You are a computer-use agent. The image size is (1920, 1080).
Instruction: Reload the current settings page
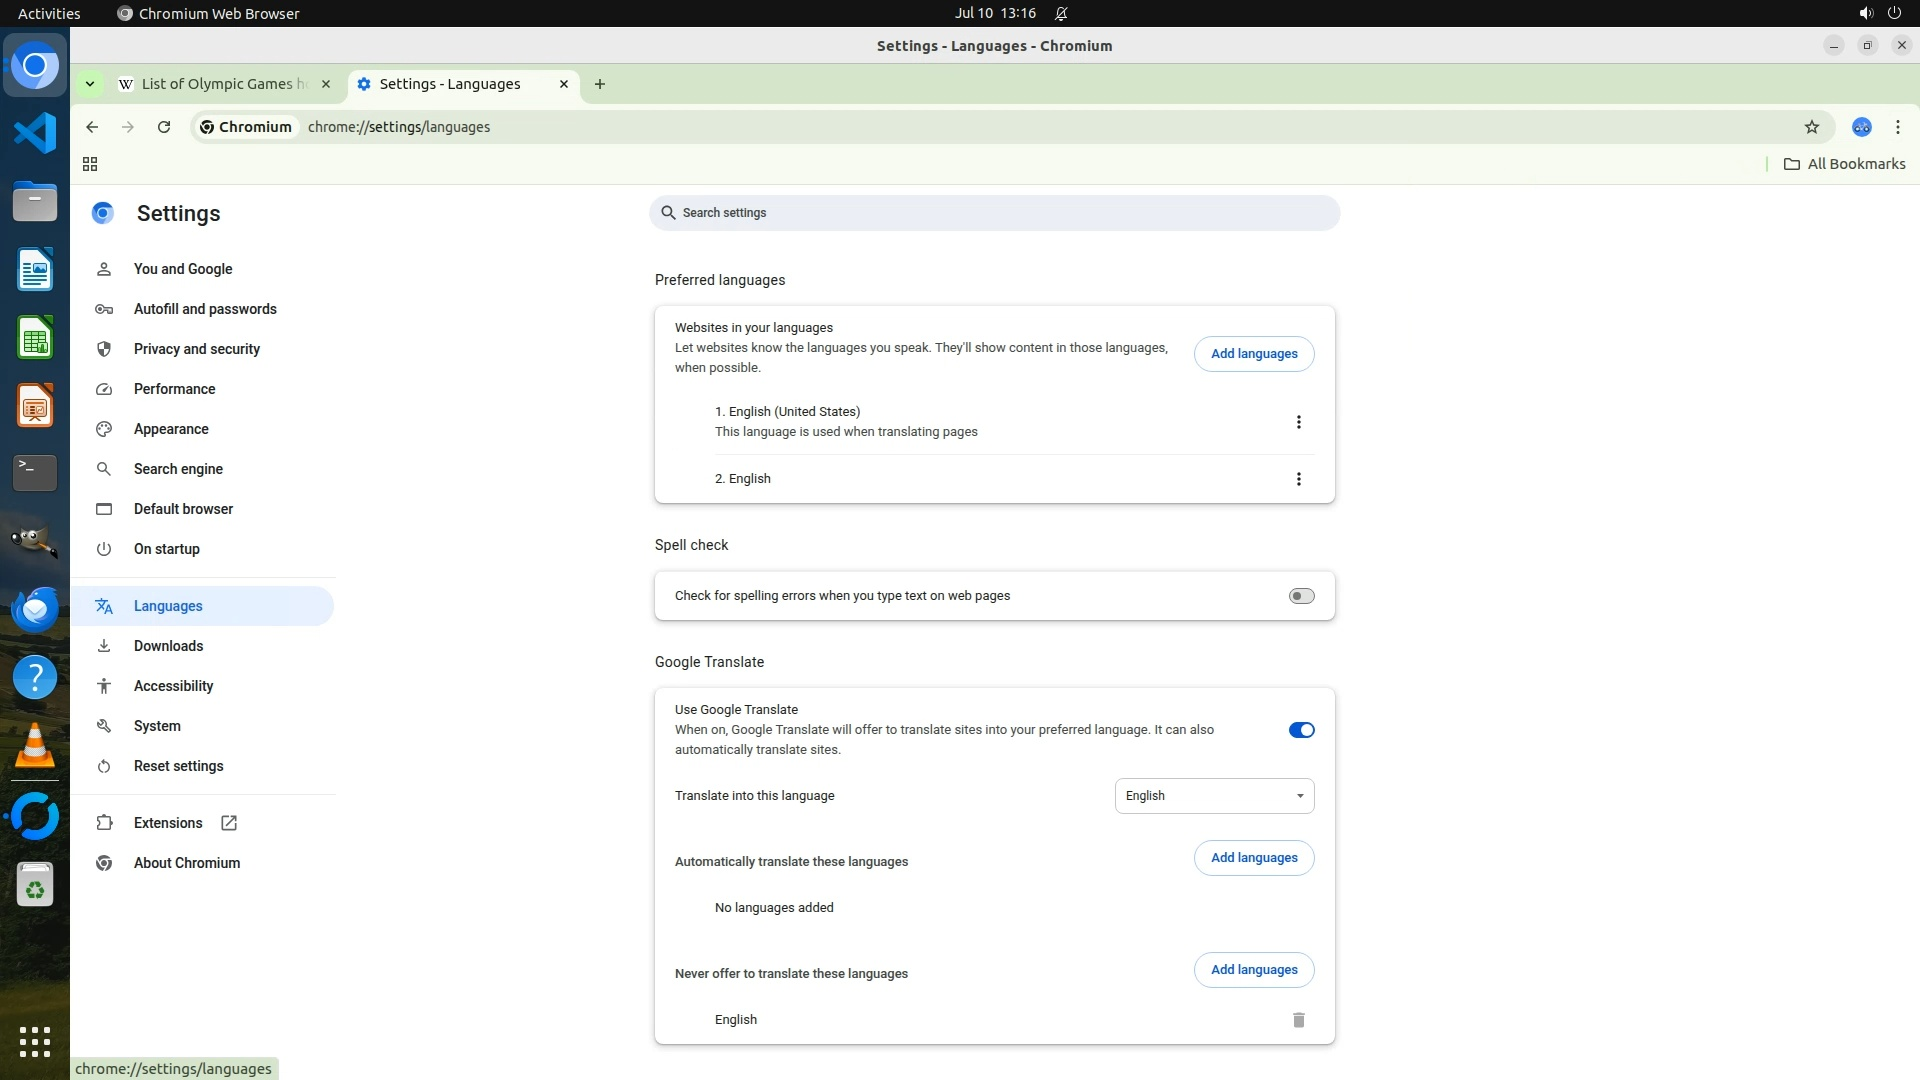[x=164, y=127]
